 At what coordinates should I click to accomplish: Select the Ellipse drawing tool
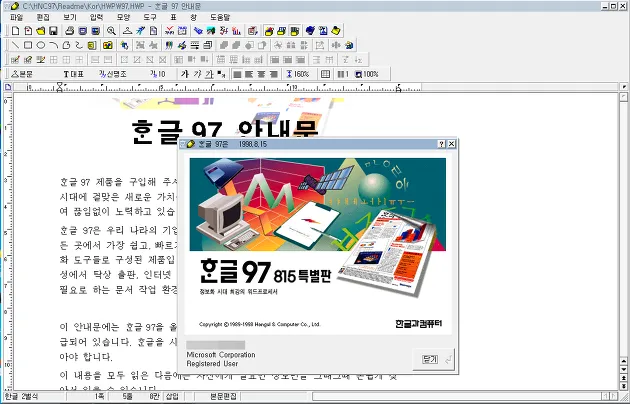tap(41, 45)
